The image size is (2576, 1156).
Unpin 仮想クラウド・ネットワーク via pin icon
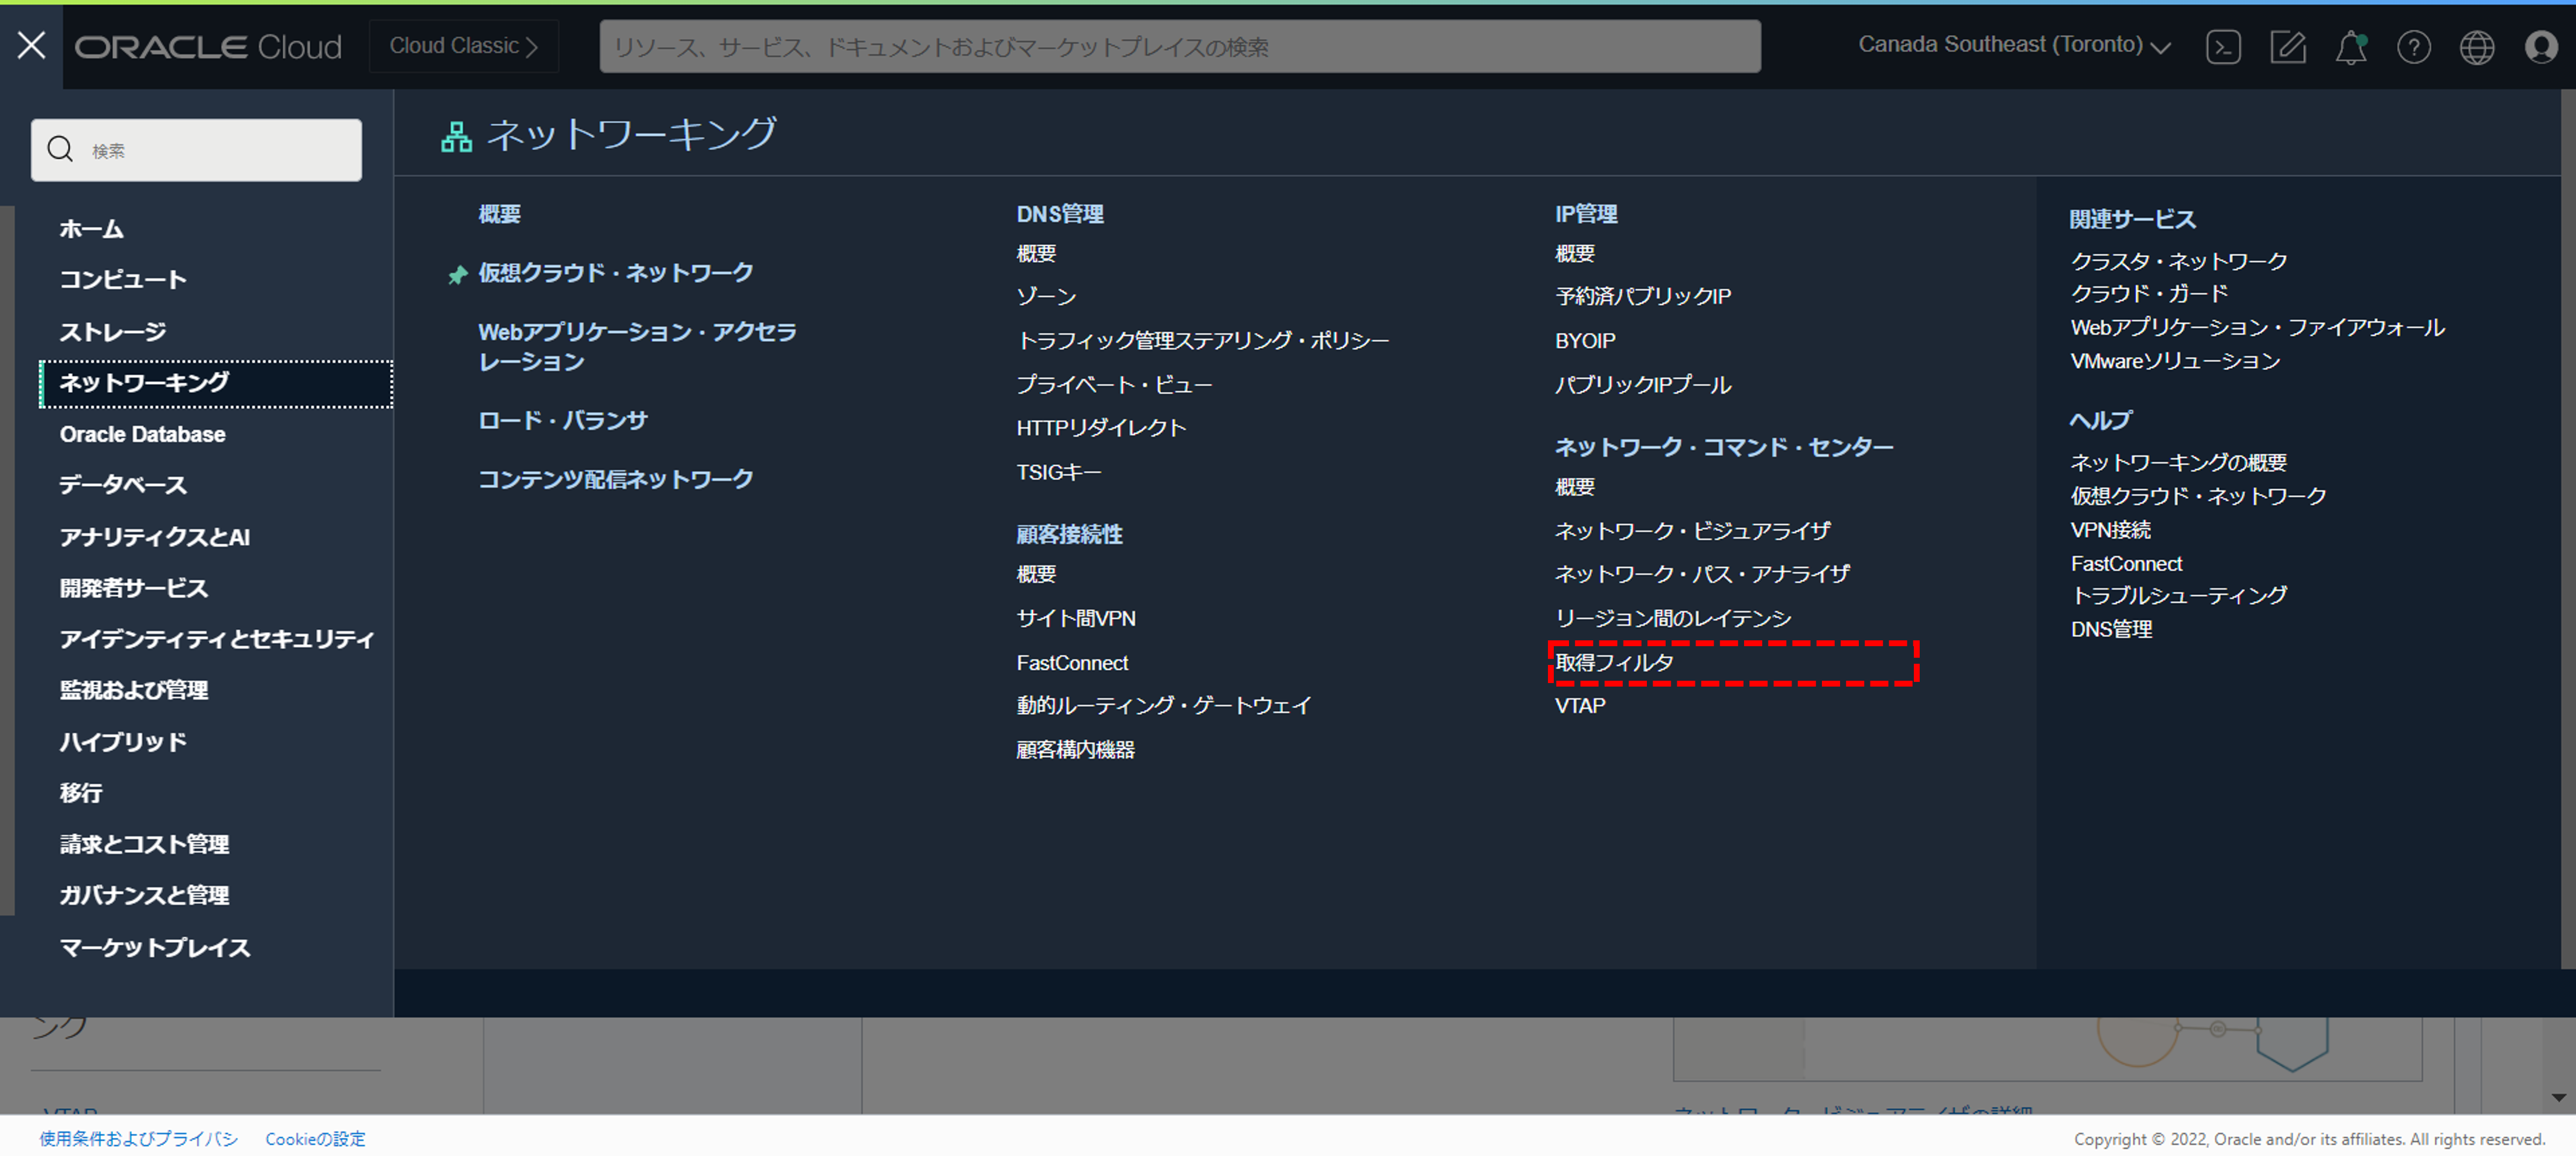point(457,274)
